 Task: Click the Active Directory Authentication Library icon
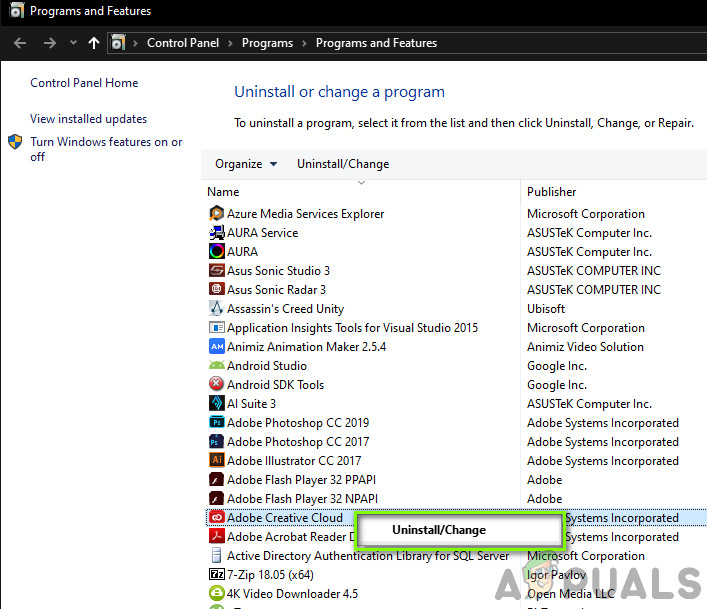216,555
